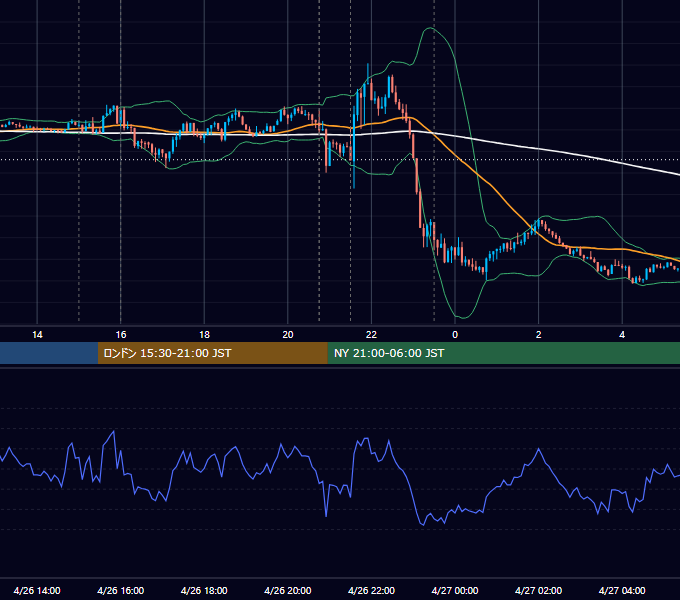Click the 4/26 22:00 date label
Viewport: 680px width, 600px height.
point(371,590)
